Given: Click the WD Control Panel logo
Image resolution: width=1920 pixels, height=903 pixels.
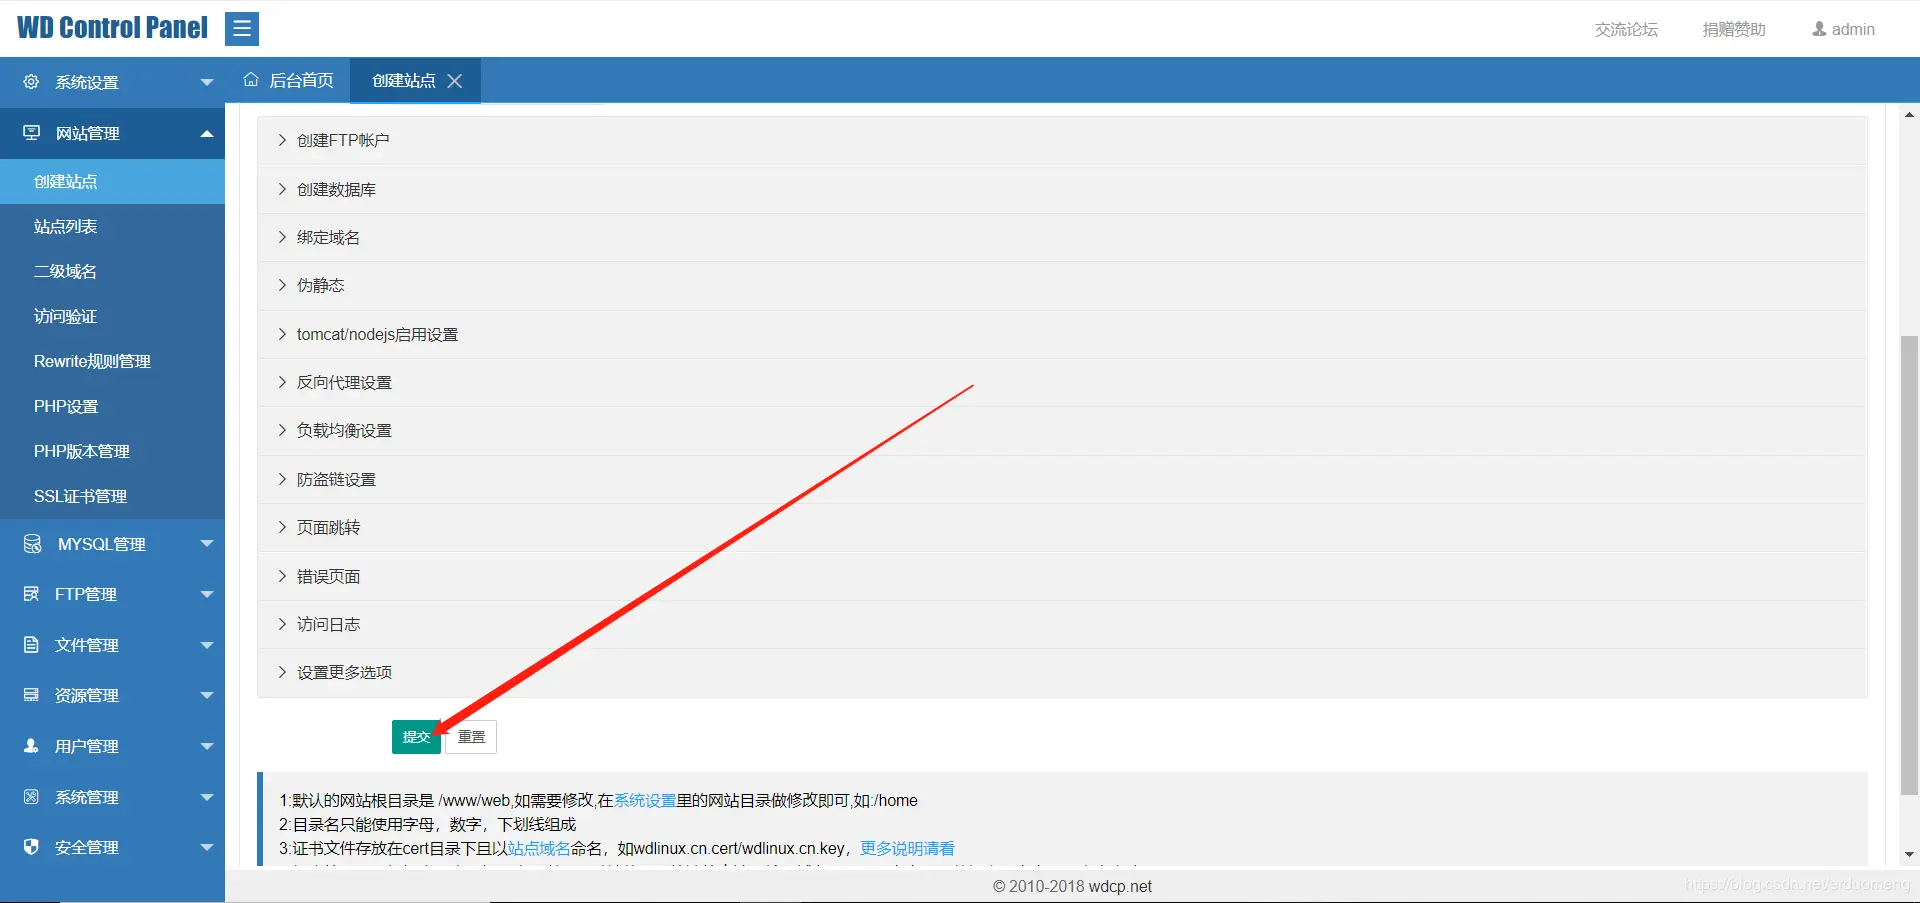Looking at the screenshot, I should pyautogui.click(x=112, y=28).
